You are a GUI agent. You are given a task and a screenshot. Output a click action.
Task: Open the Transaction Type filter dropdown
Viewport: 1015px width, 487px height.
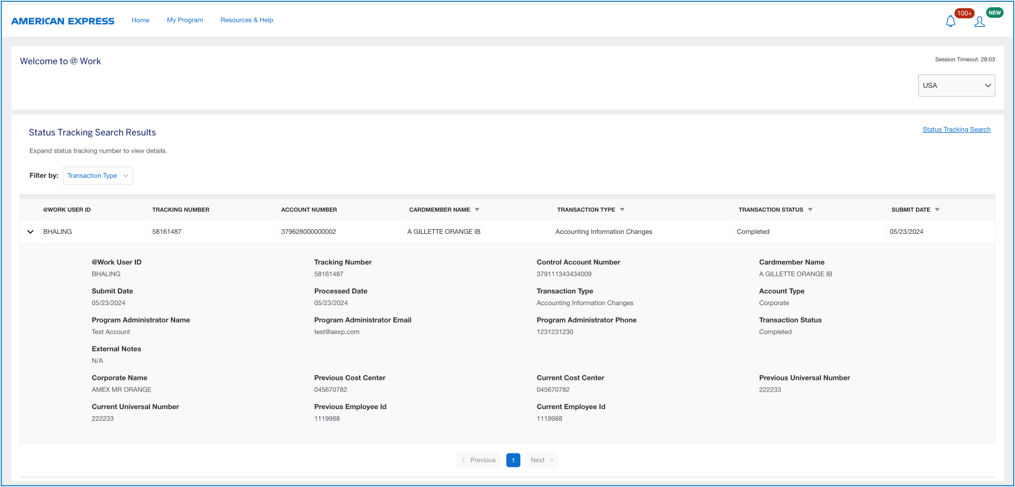97,176
